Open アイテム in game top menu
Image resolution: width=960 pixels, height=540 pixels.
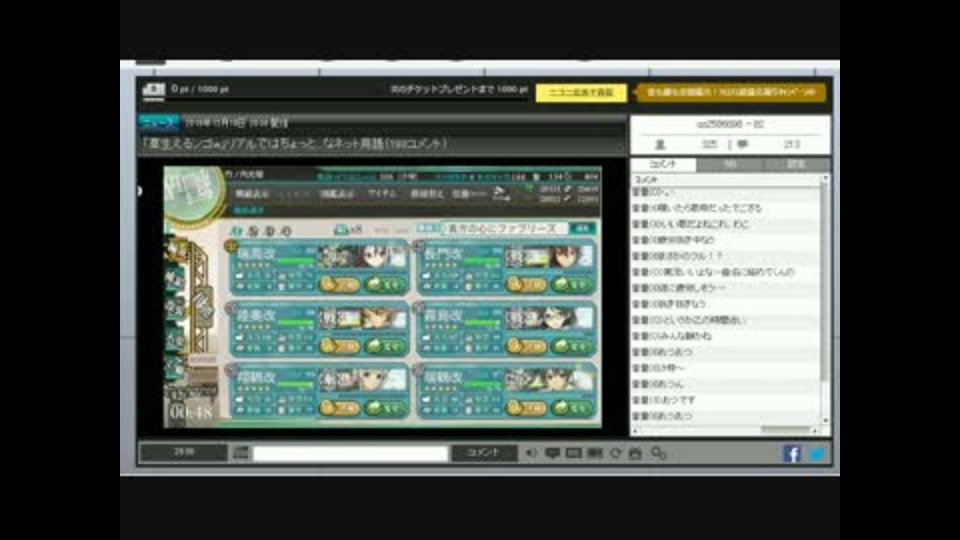pyautogui.click(x=381, y=194)
